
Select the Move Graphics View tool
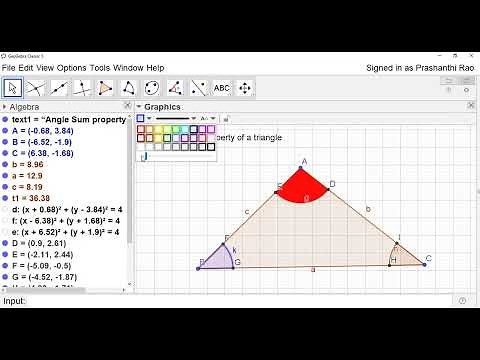(x=245, y=88)
